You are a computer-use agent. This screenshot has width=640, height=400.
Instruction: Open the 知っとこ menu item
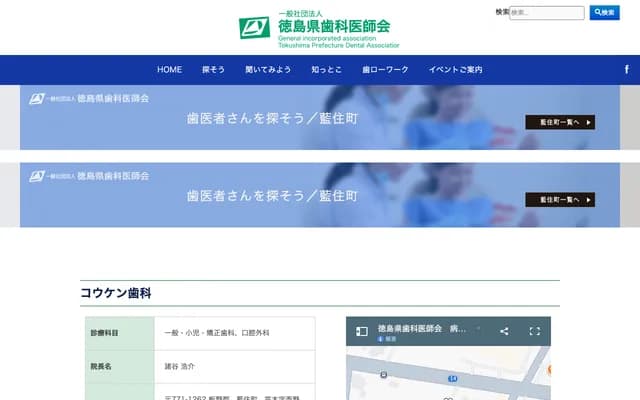[x=326, y=70]
